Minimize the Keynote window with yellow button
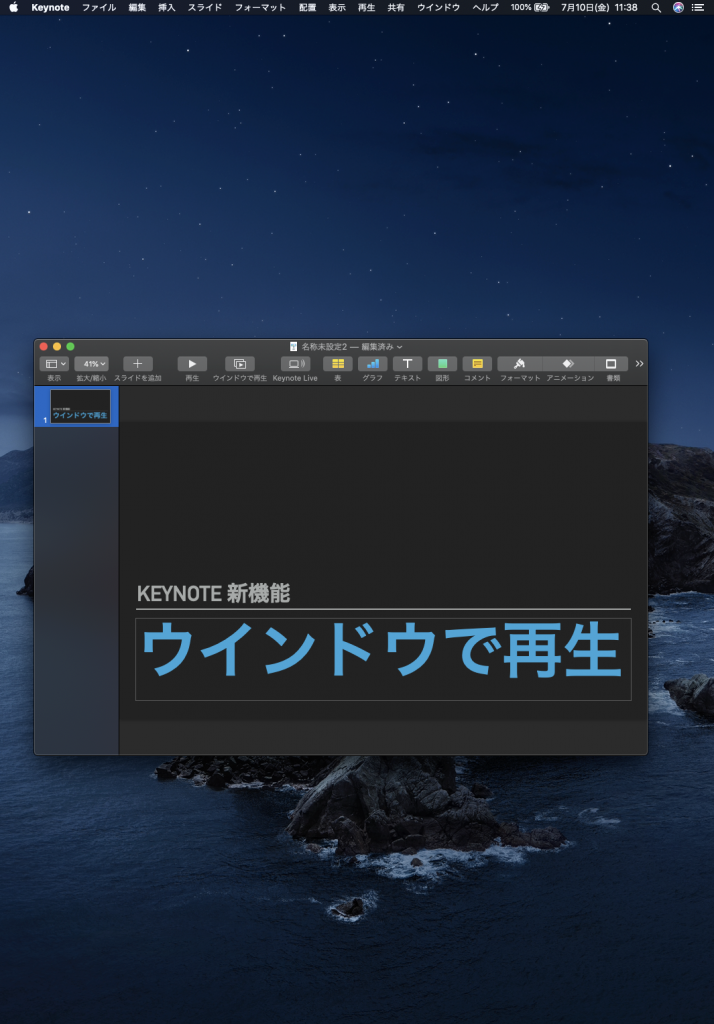Screen dimensions: 714x1024 click(x=57, y=347)
